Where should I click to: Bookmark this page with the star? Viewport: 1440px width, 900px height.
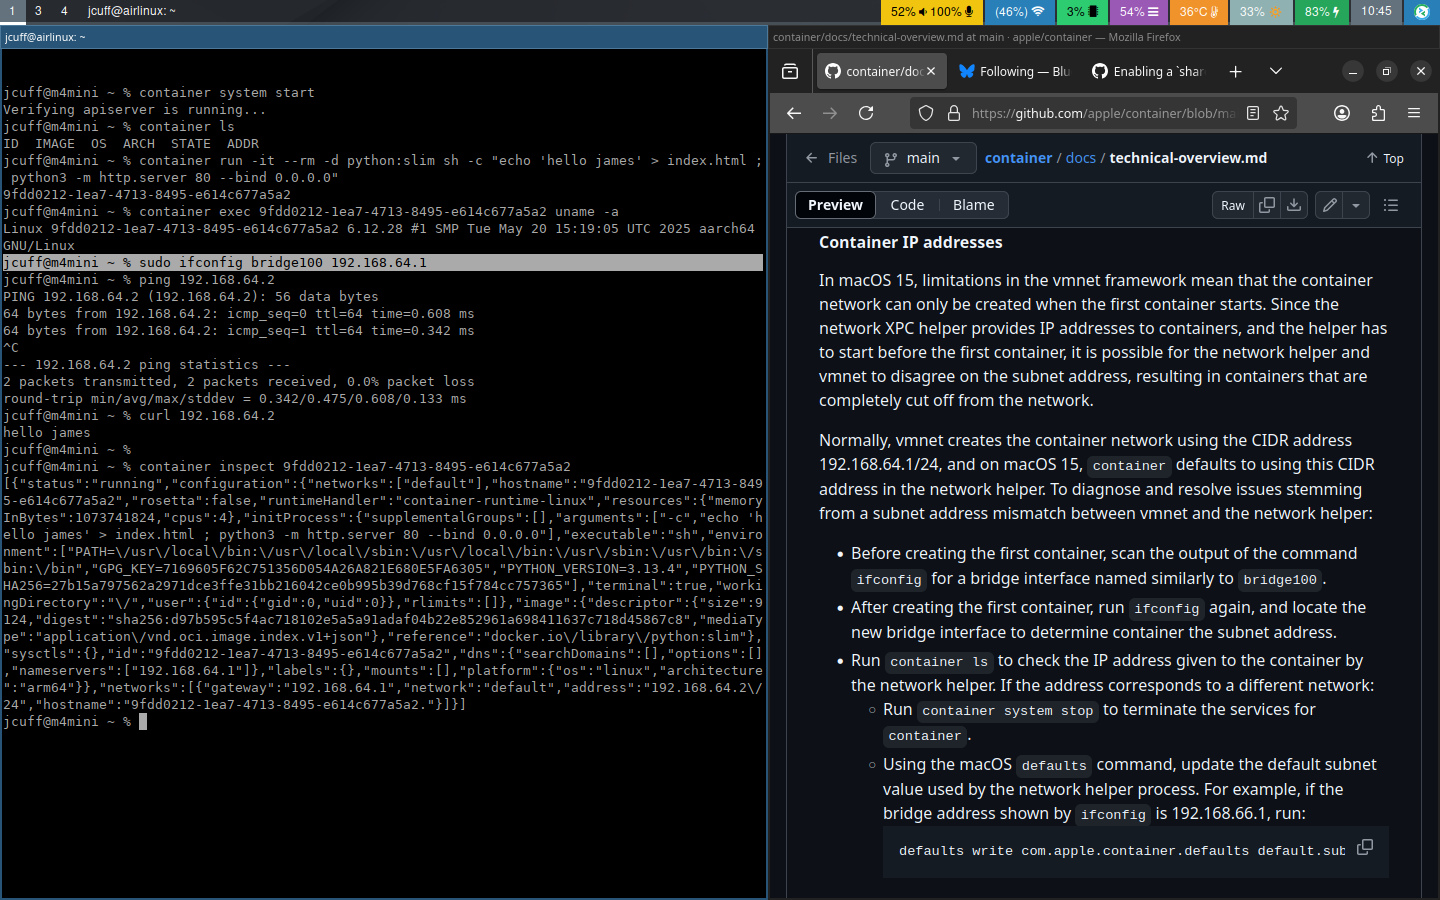coord(1281,113)
